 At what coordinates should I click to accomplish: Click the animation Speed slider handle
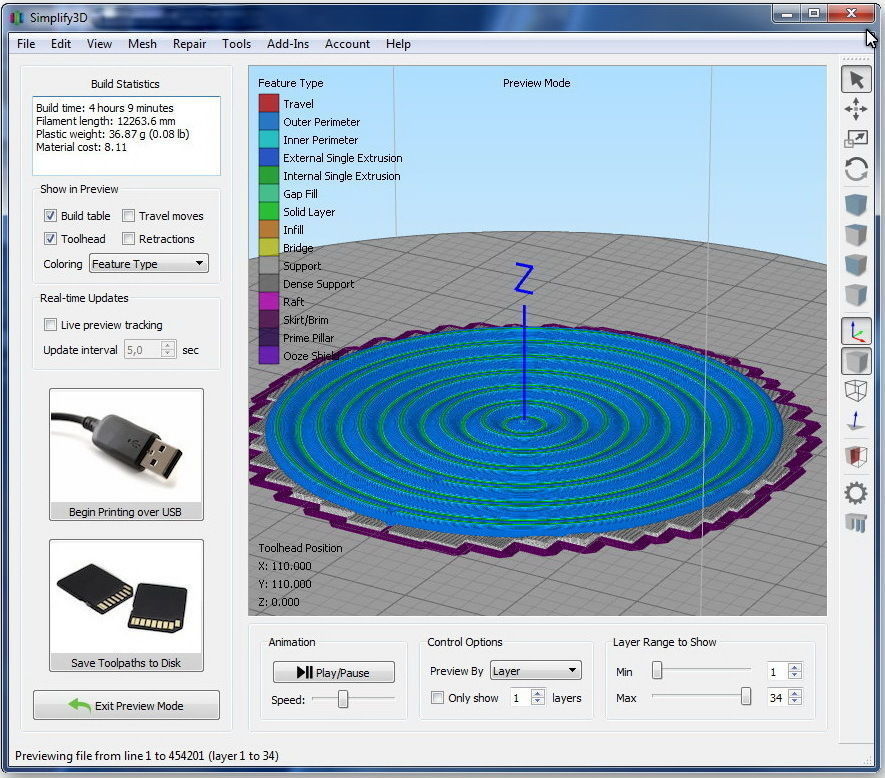(x=343, y=700)
